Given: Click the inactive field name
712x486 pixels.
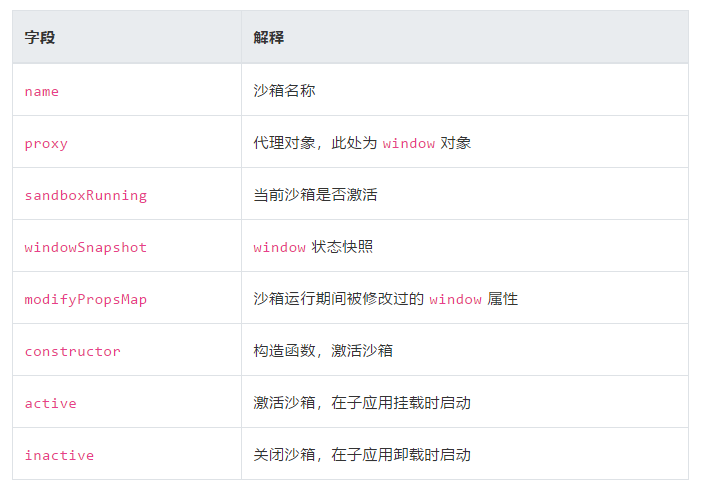Looking at the screenshot, I should coord(59,455).
